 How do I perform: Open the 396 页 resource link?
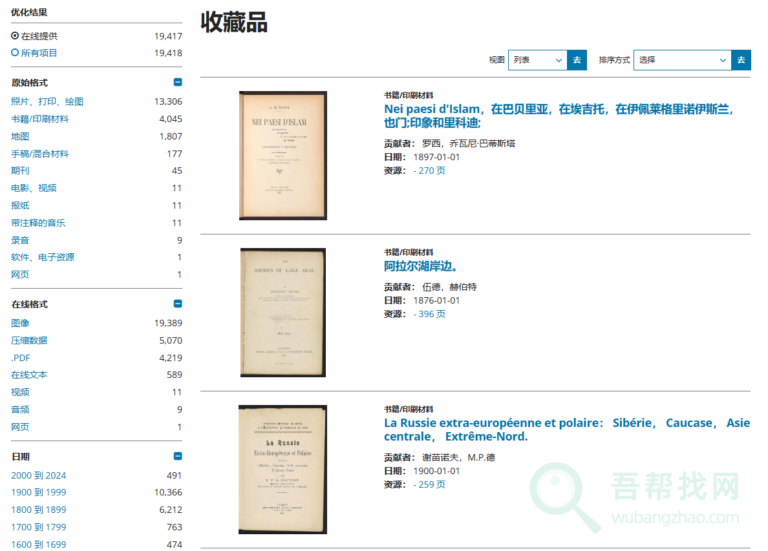[430, 314]
